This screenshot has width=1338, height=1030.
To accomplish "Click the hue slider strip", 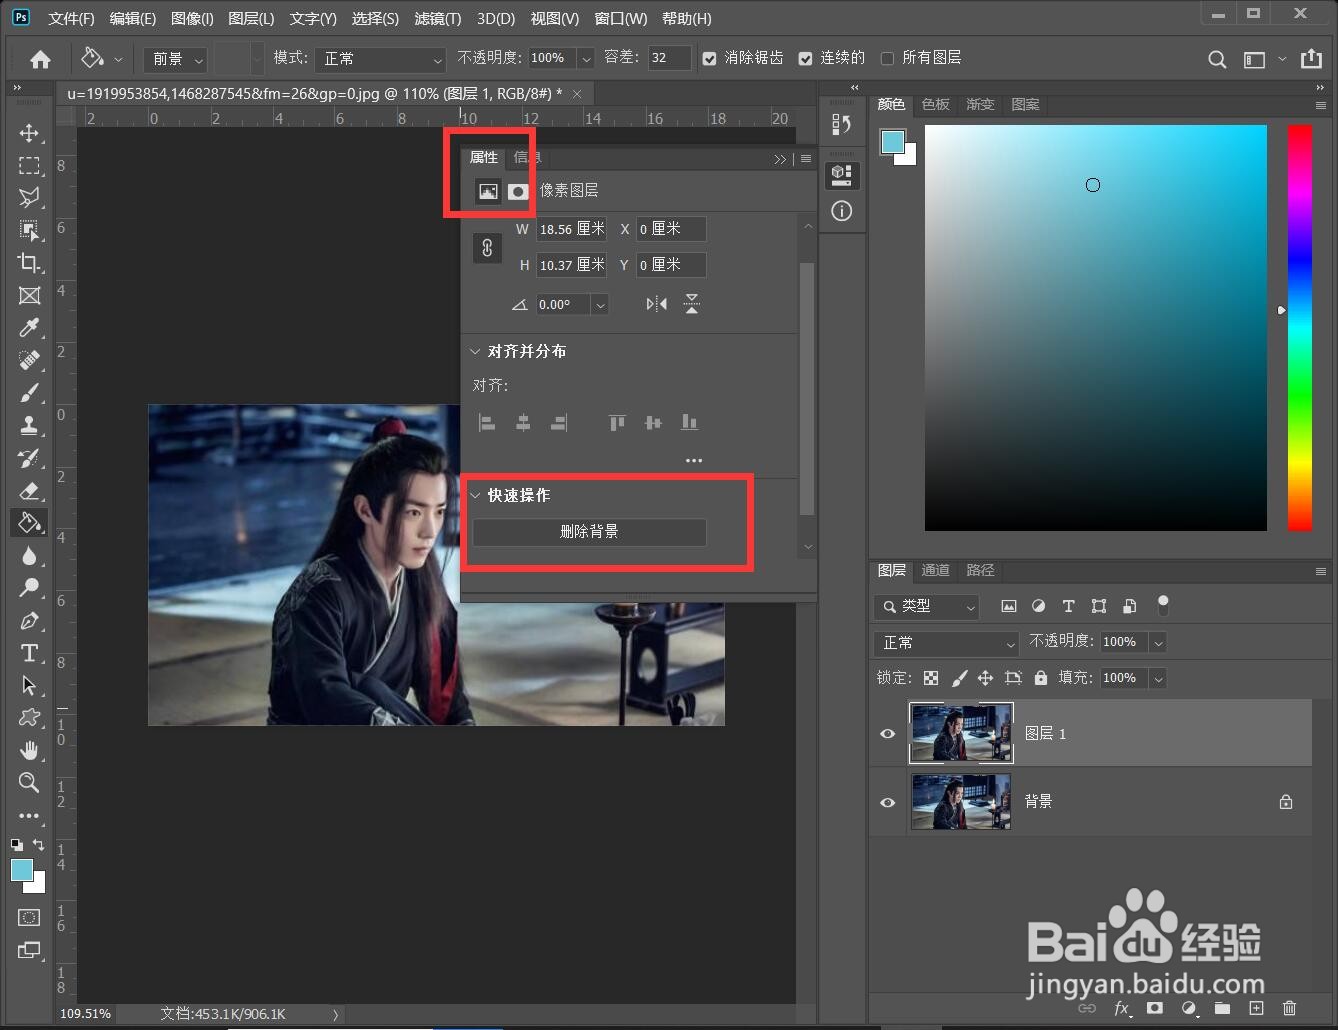I will pyautogui.click(x=1299, y=328).
